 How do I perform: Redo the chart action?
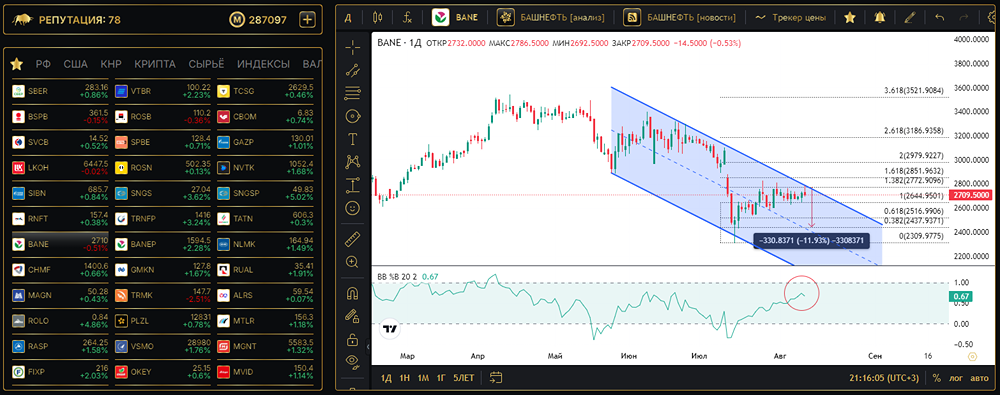coord(964,18)
